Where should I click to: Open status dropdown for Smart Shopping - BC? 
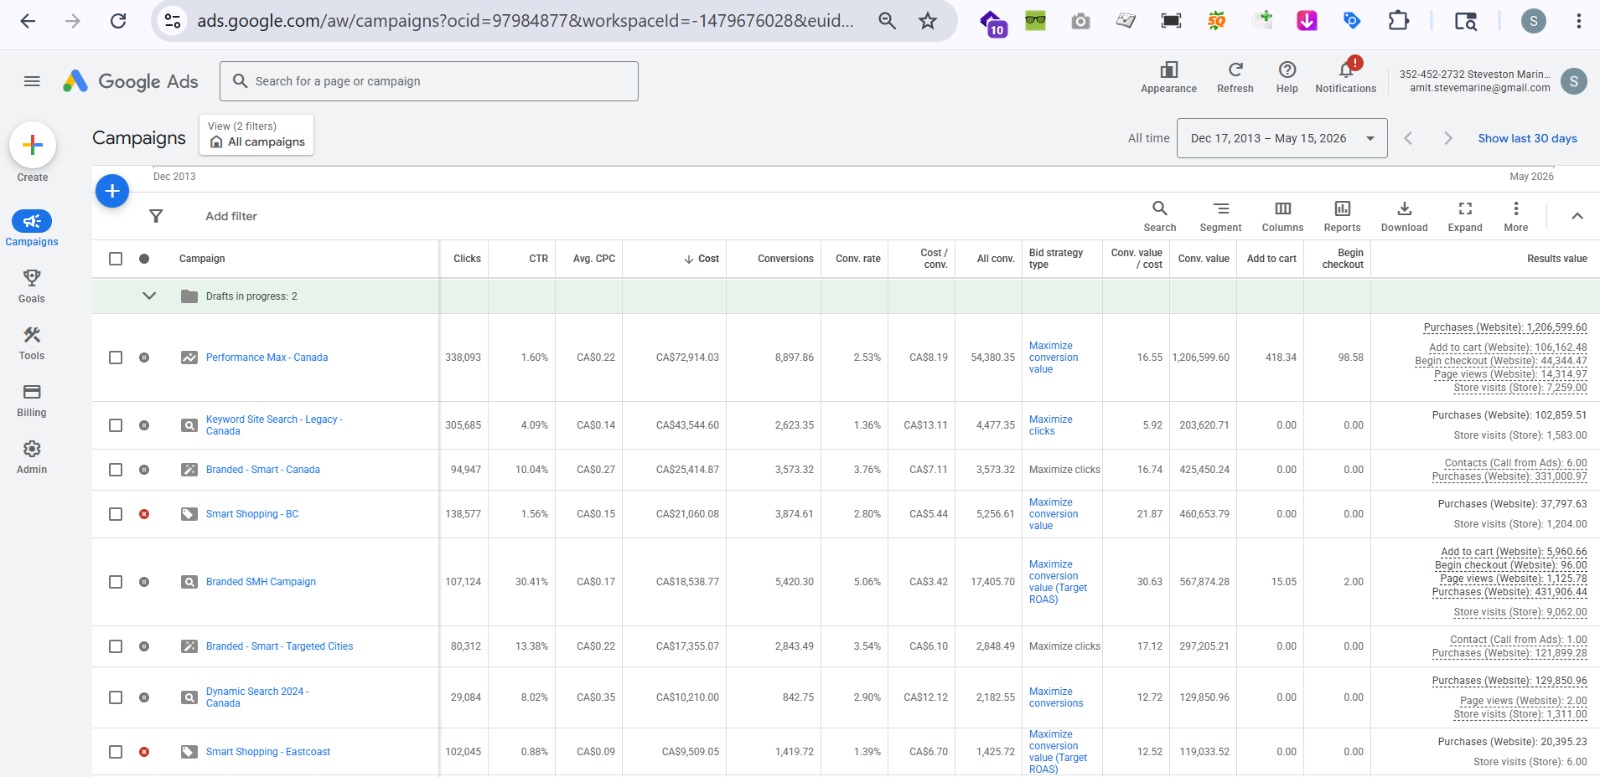[144, 514]
